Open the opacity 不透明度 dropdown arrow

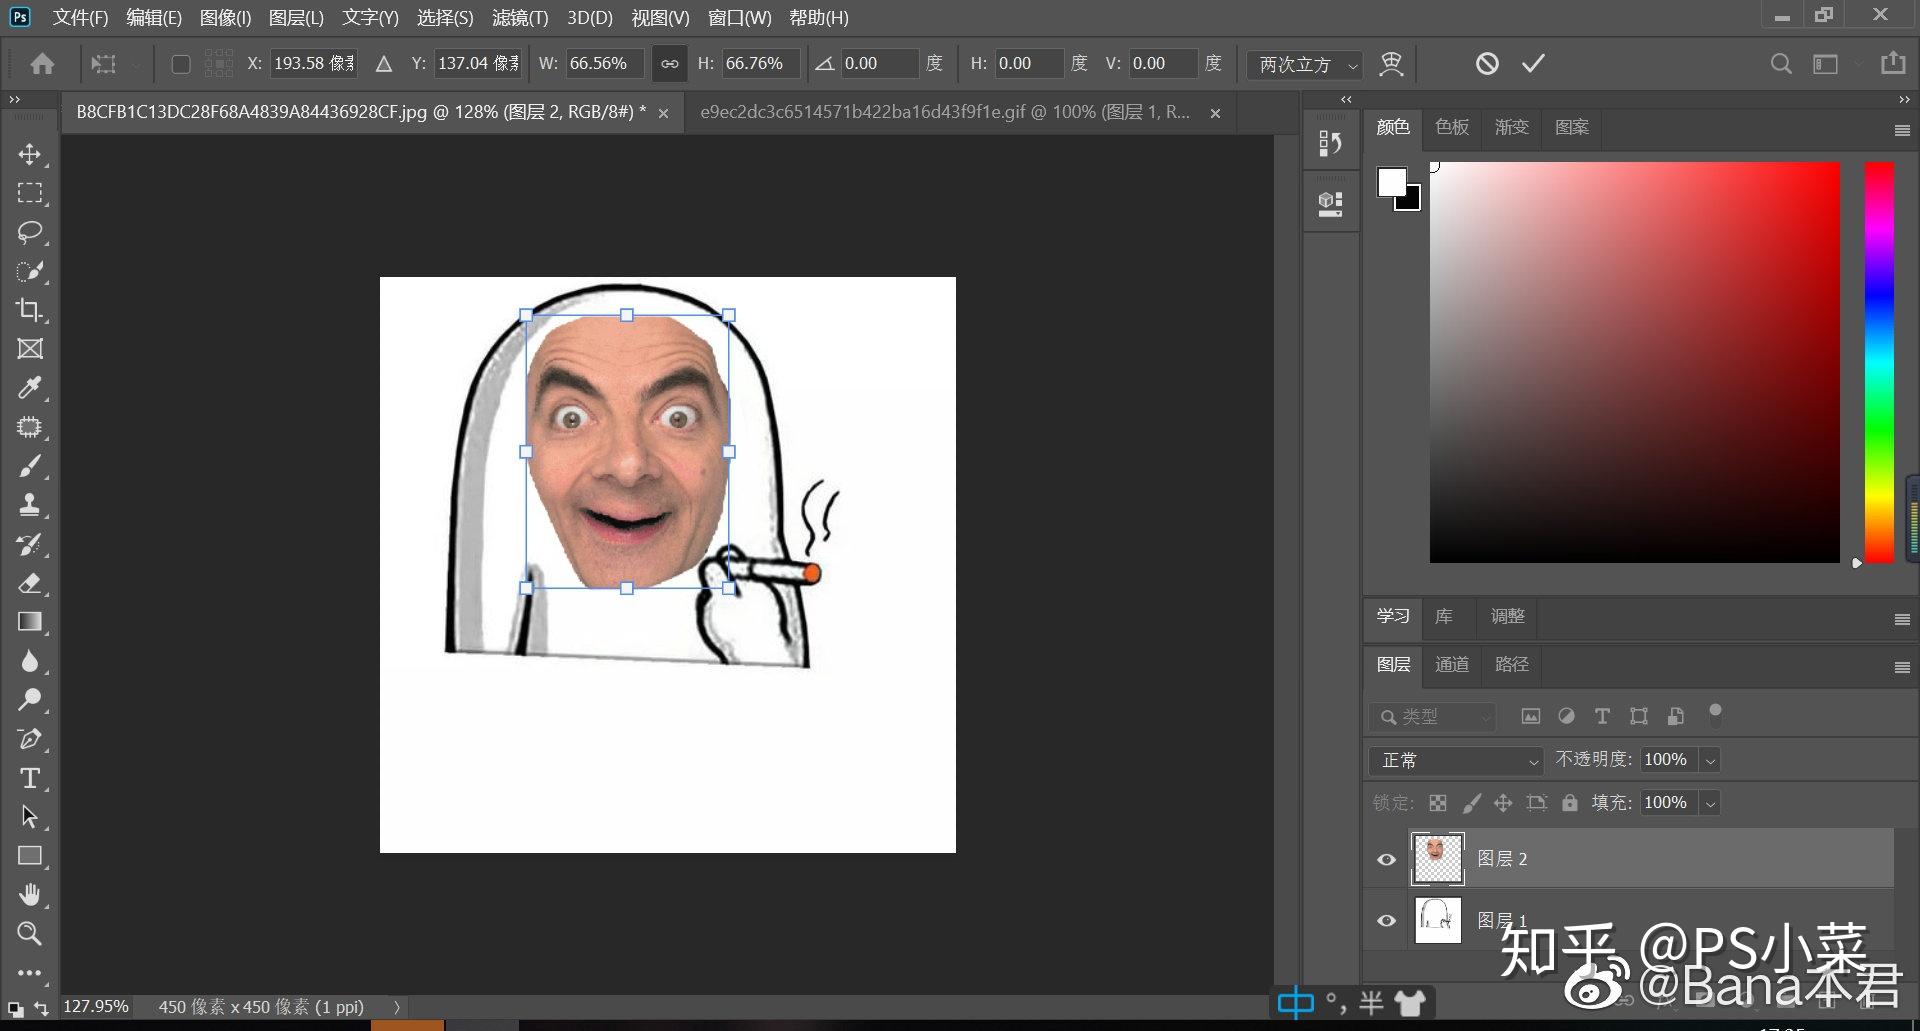pos(1711,760)
